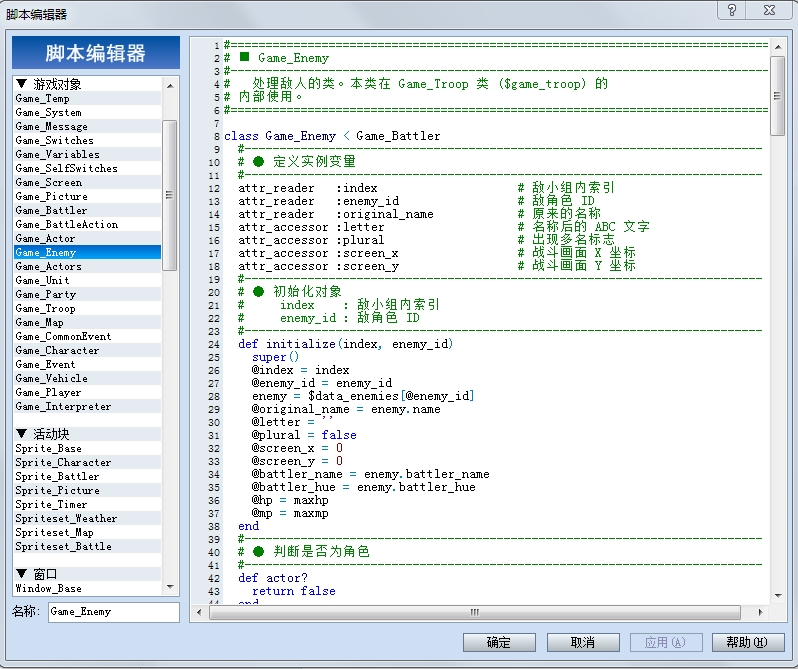Select Game_Actor script
The image size is (798, 669).
point(87,238)
